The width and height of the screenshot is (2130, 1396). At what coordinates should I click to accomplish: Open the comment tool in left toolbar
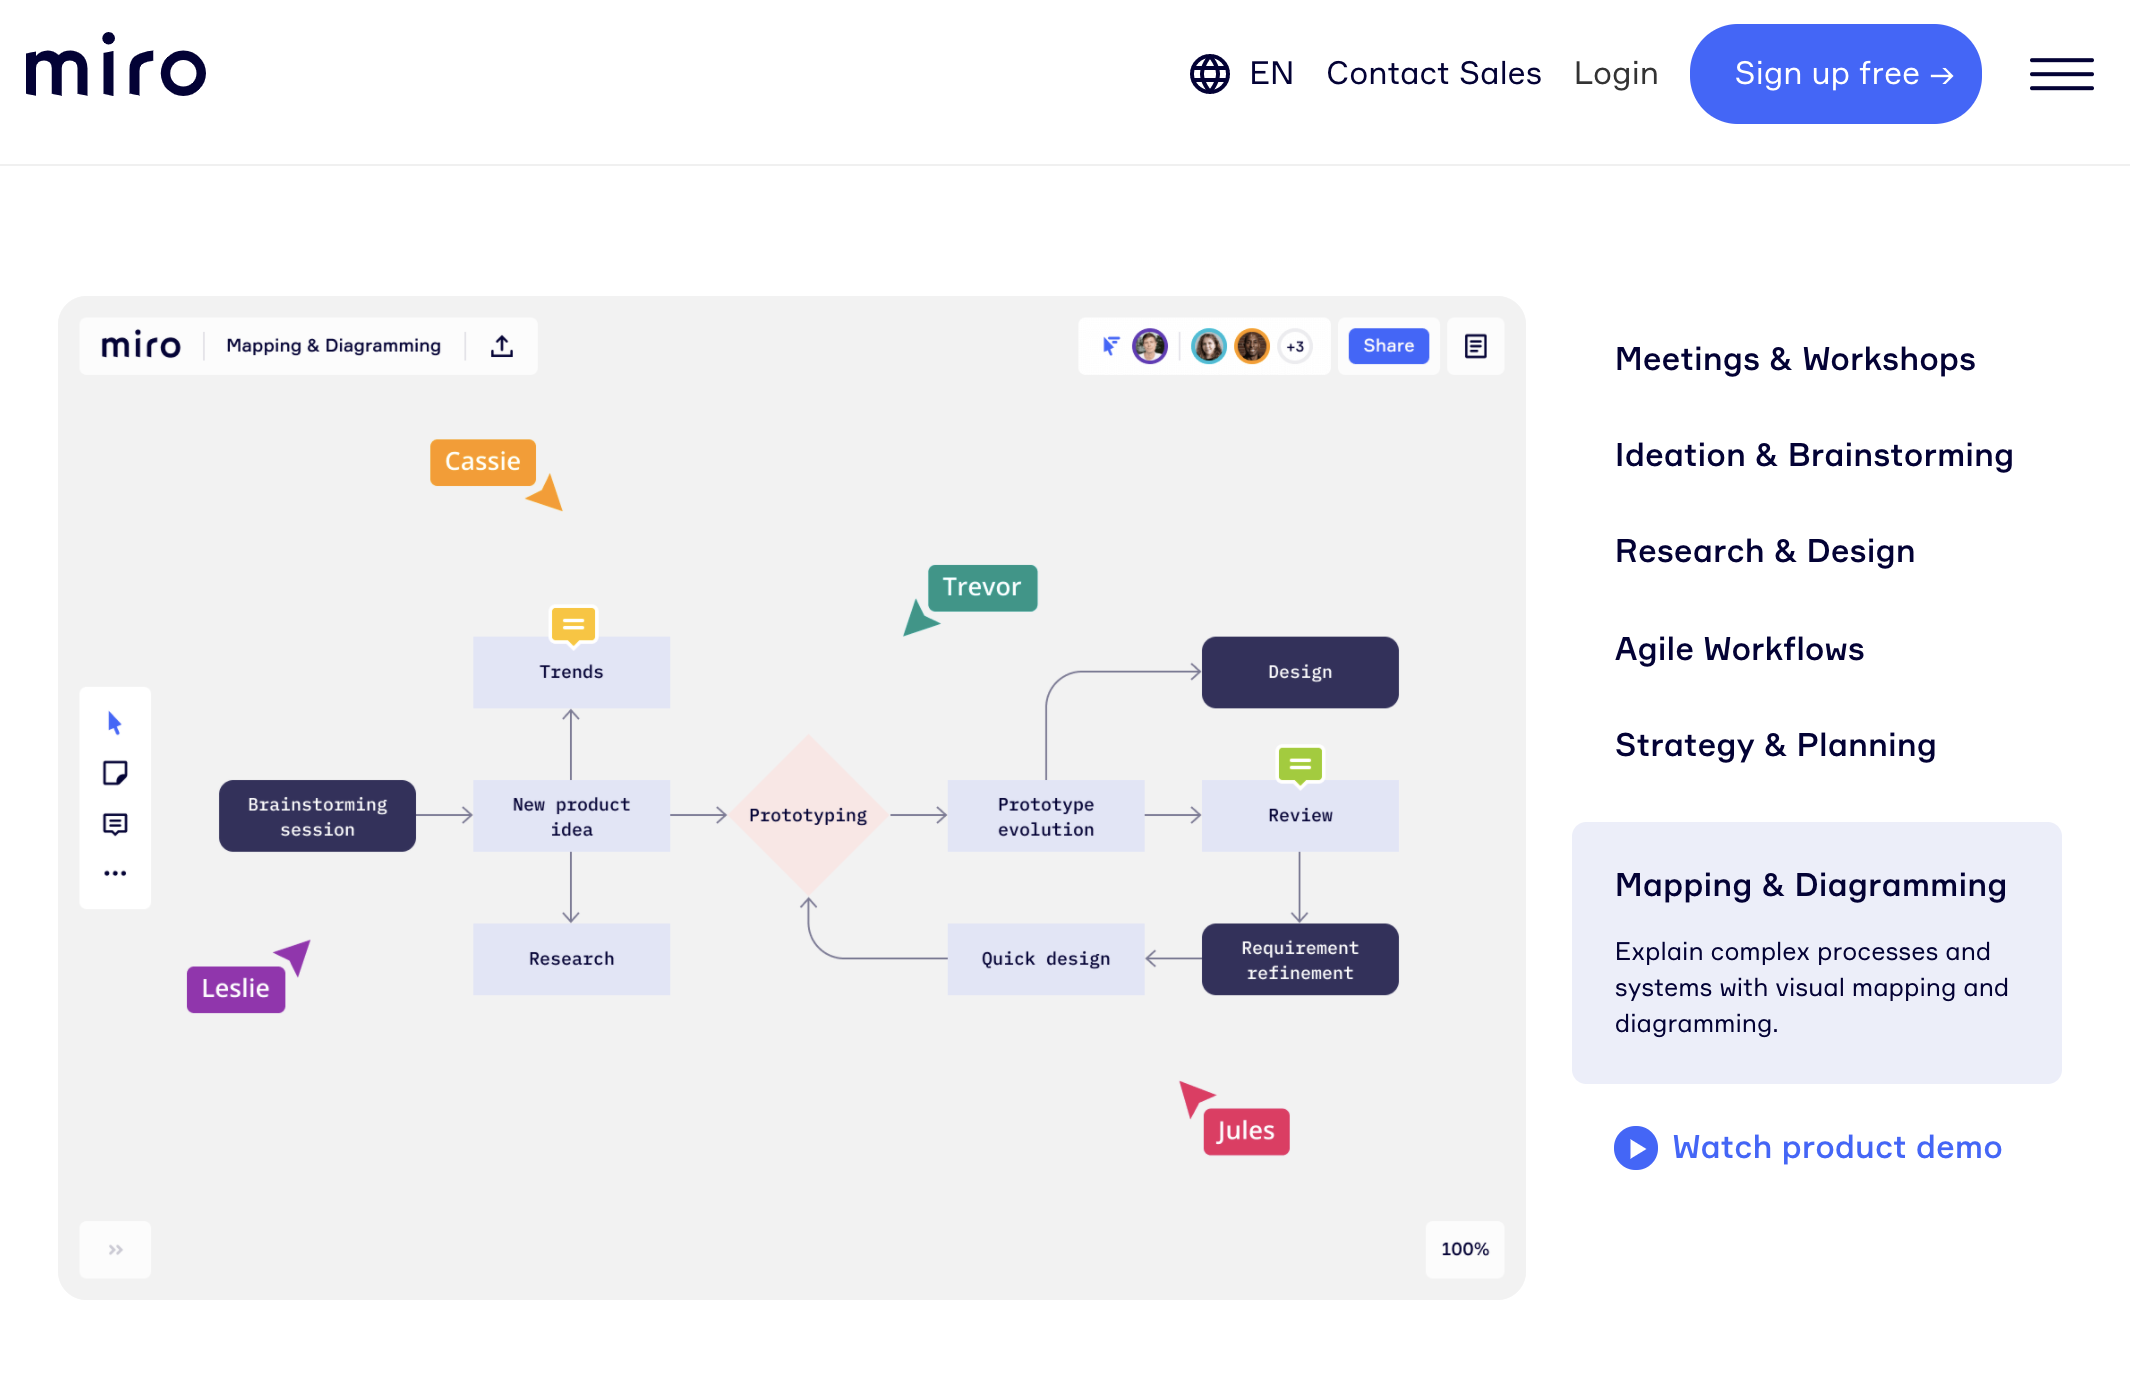pyautogui.click(x=115, y=824)
